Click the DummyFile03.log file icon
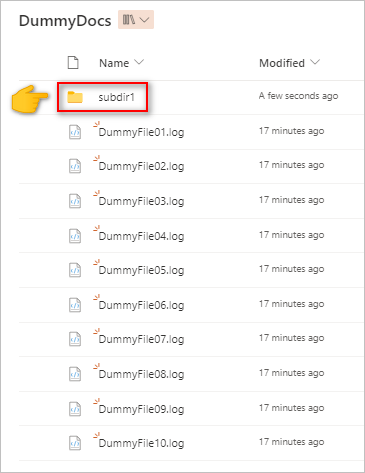365x473 pixels. [75, 201]
